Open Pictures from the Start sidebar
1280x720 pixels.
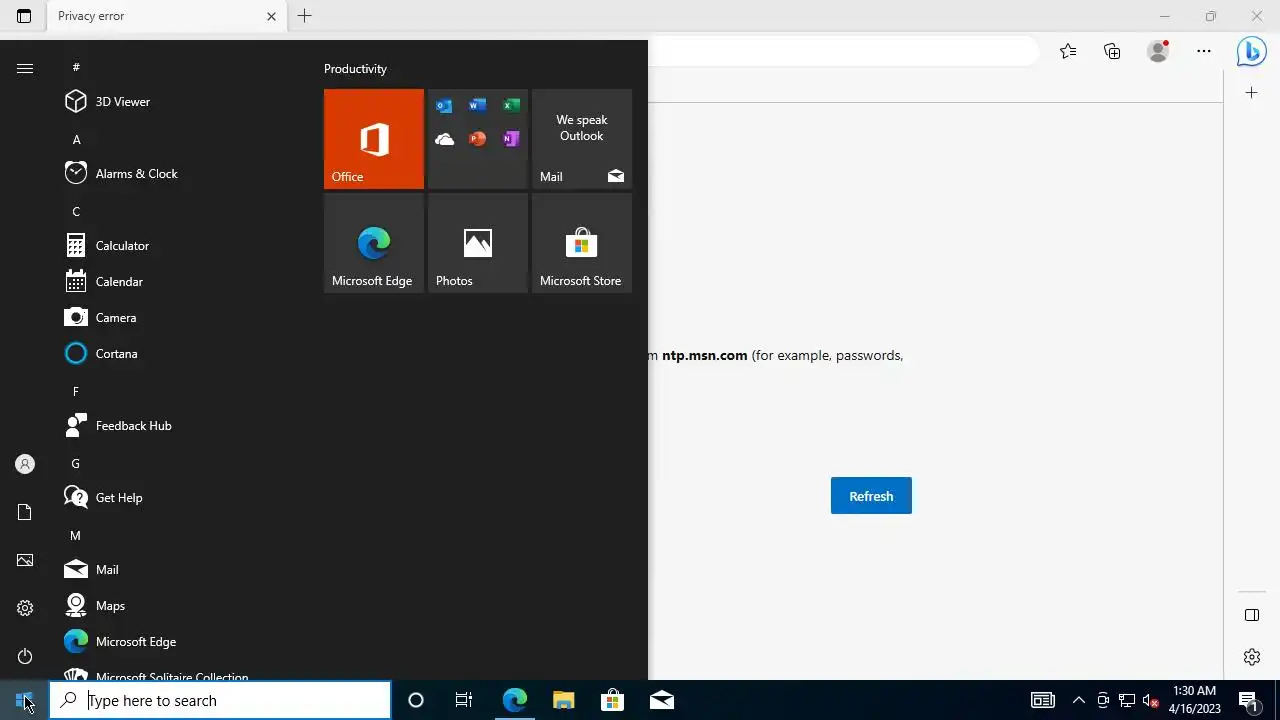click(x=25, y=560)
